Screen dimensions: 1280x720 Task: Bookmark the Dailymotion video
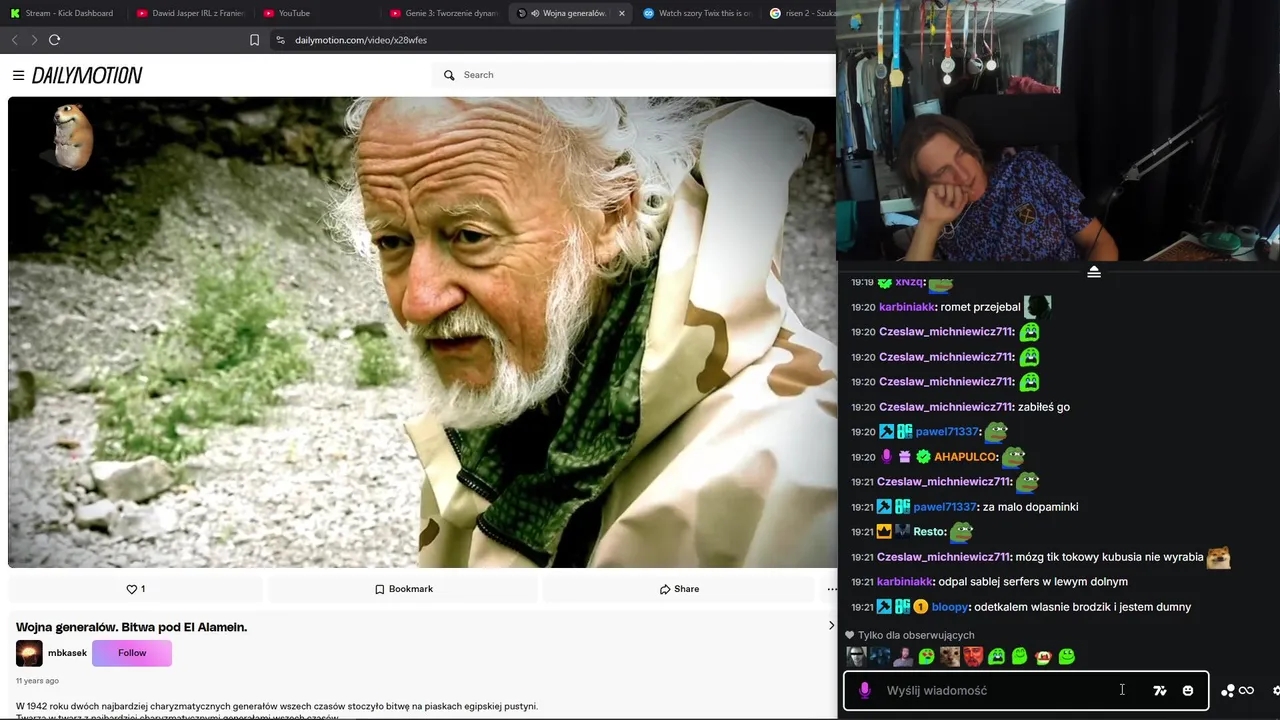point(404,589)
